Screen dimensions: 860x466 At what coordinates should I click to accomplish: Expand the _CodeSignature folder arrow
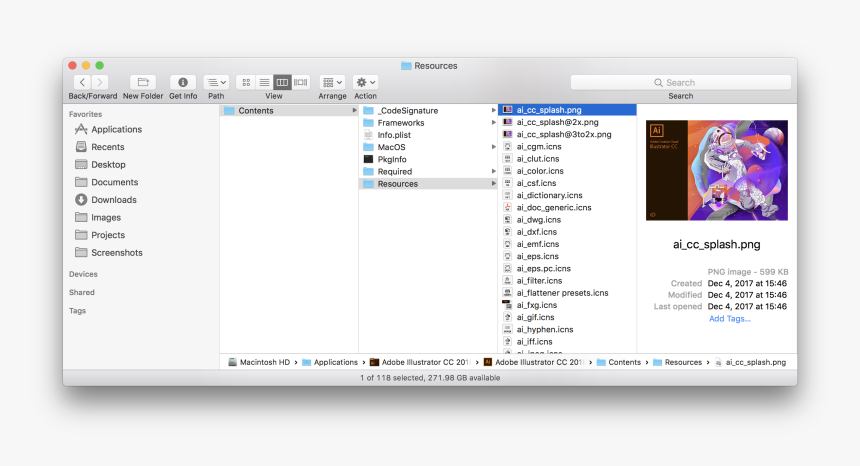(494, 110)
